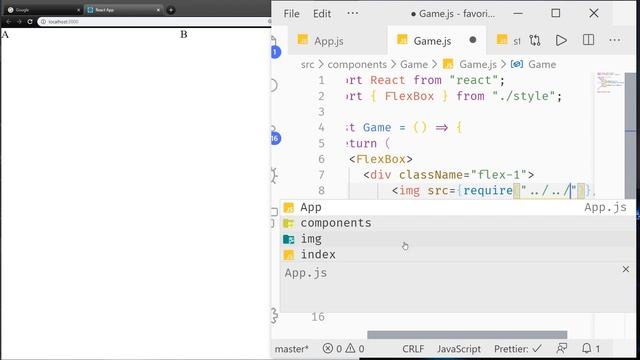Click the feedback icon in status bar

click(562, 349)
